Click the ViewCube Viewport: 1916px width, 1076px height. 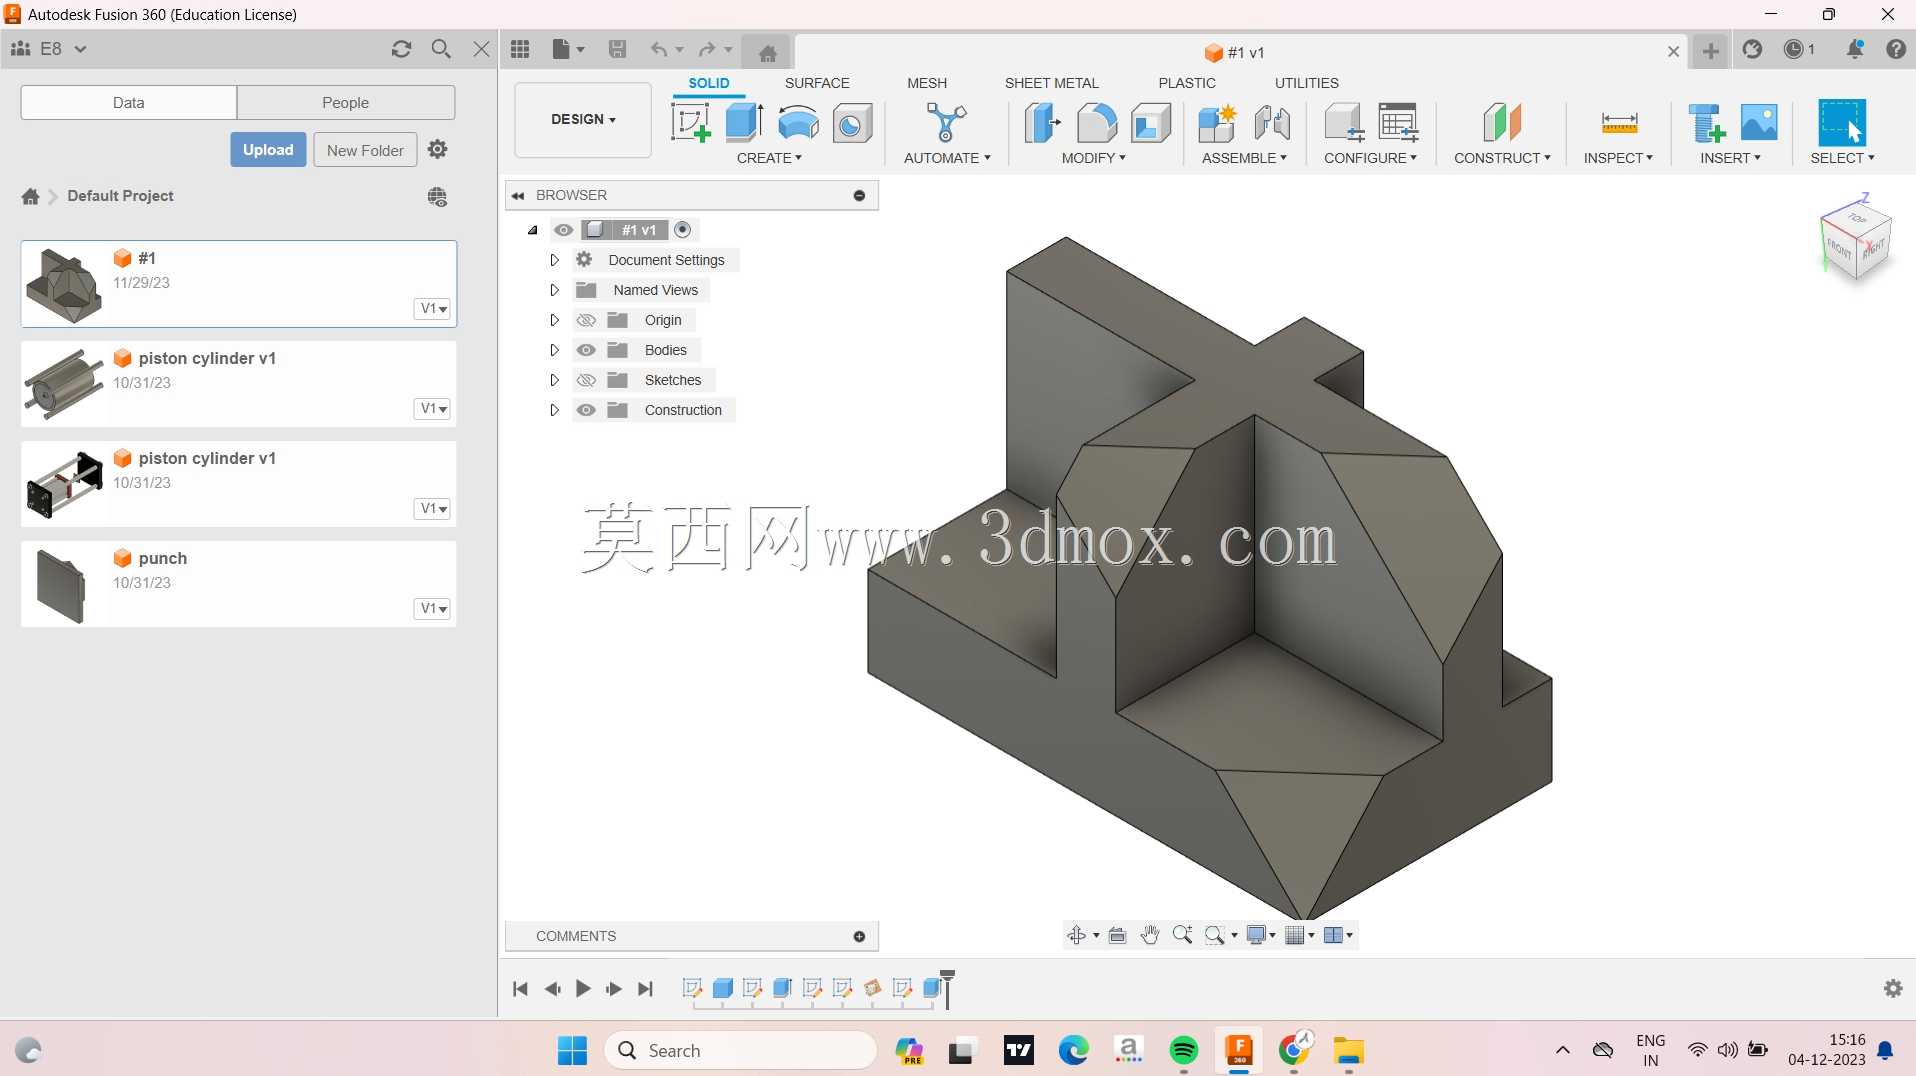(x=1857, y=242)
